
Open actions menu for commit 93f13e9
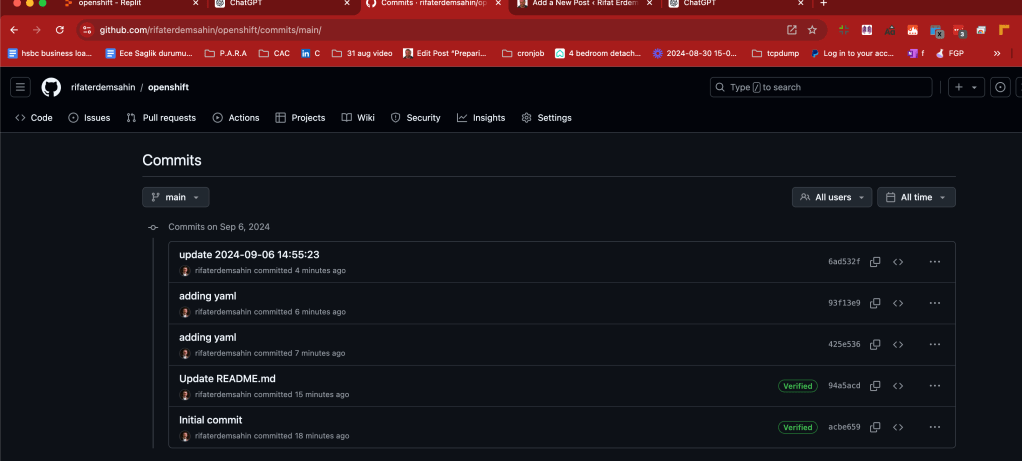tap(935, 303)
